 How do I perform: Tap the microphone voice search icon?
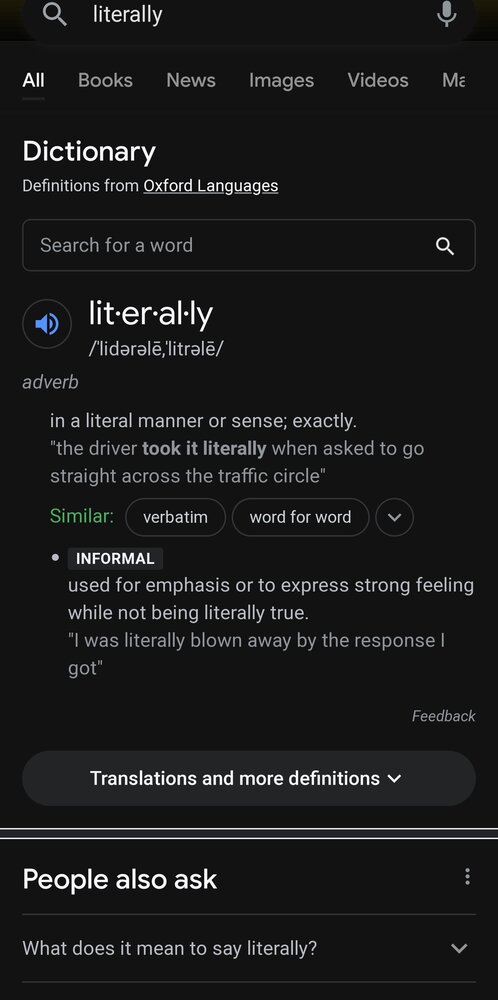tap(446, 14)
